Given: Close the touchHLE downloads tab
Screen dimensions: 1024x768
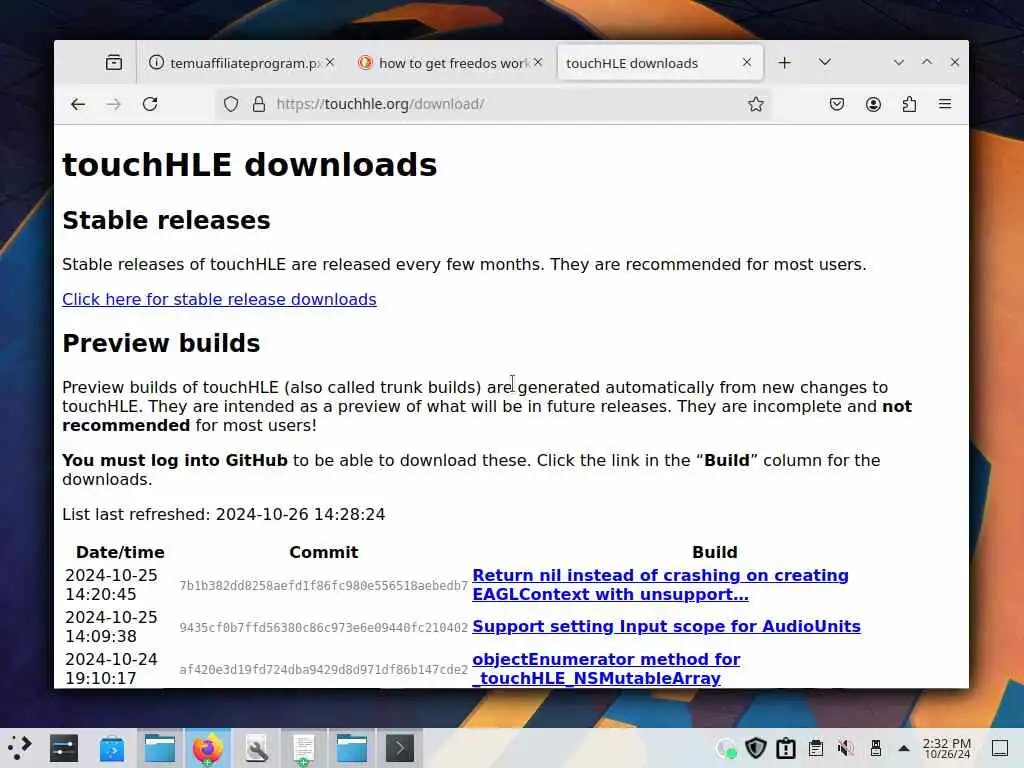Looking at the screenshot, I should coord(746,62).
